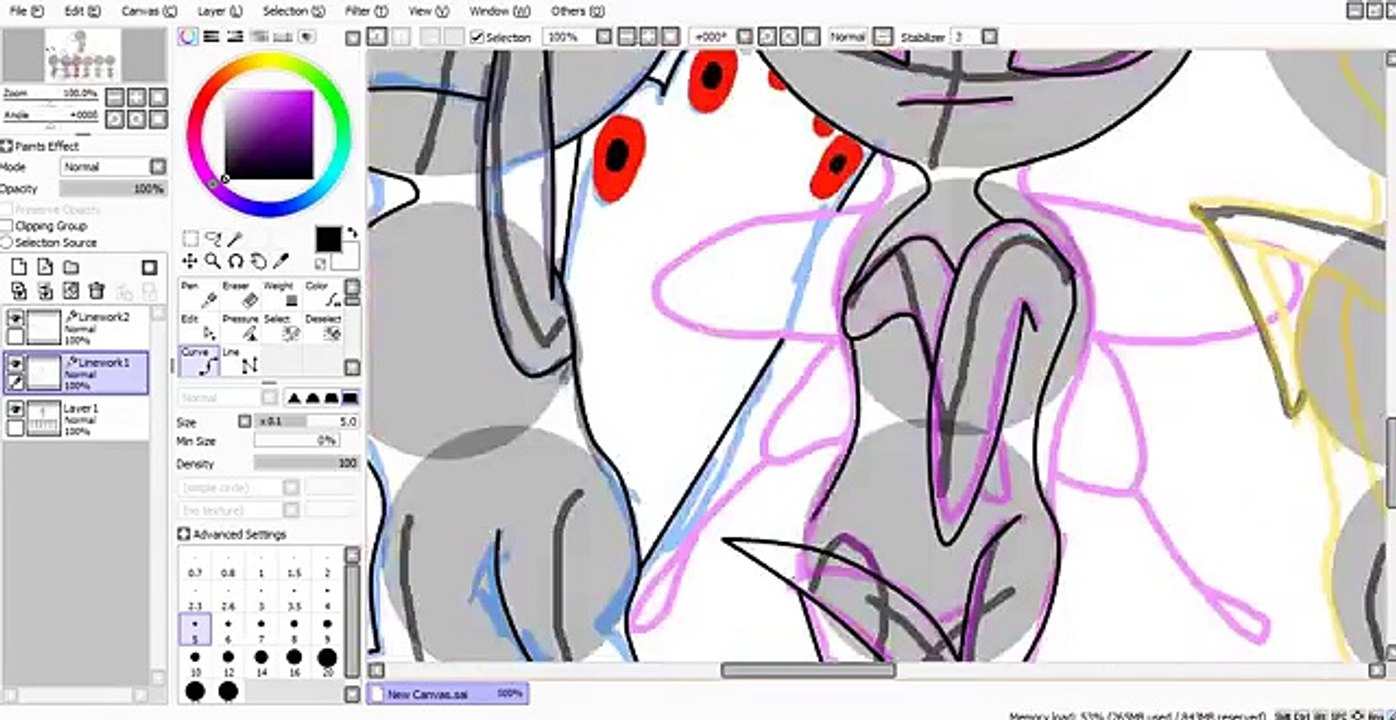Collapse the Paints Effect section
The image size is (1396, 720).
click(6, 146)
